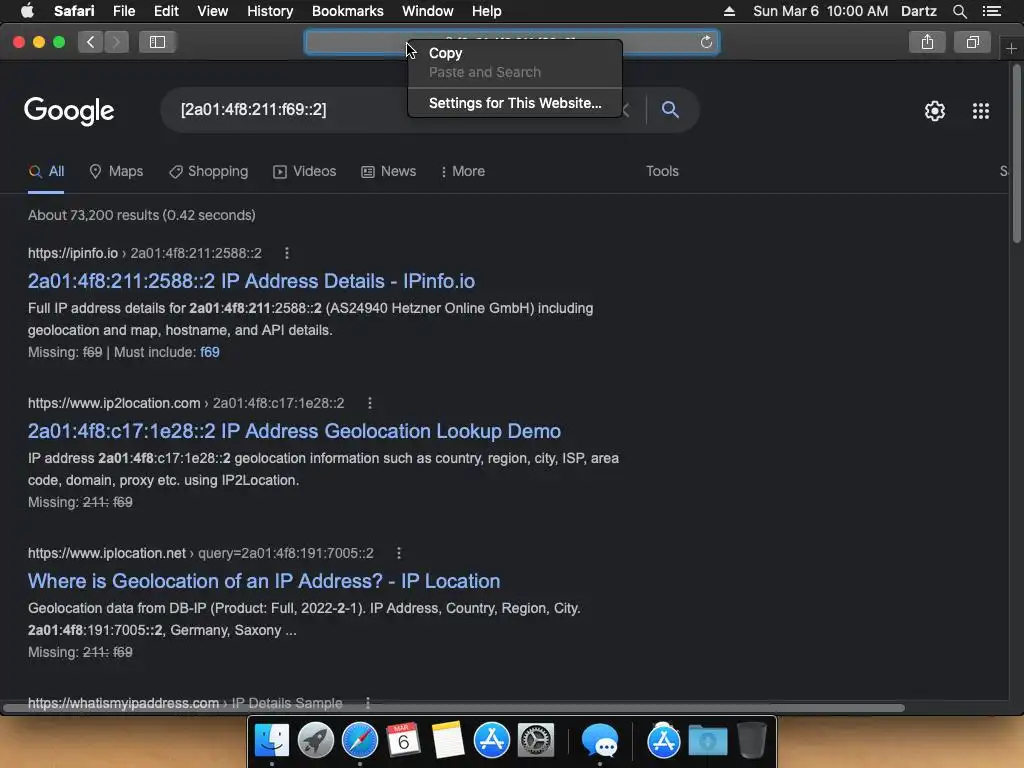Go to Google home via the logo
Viewport: 1024px width, 768px height.
(x=69, y=111)
